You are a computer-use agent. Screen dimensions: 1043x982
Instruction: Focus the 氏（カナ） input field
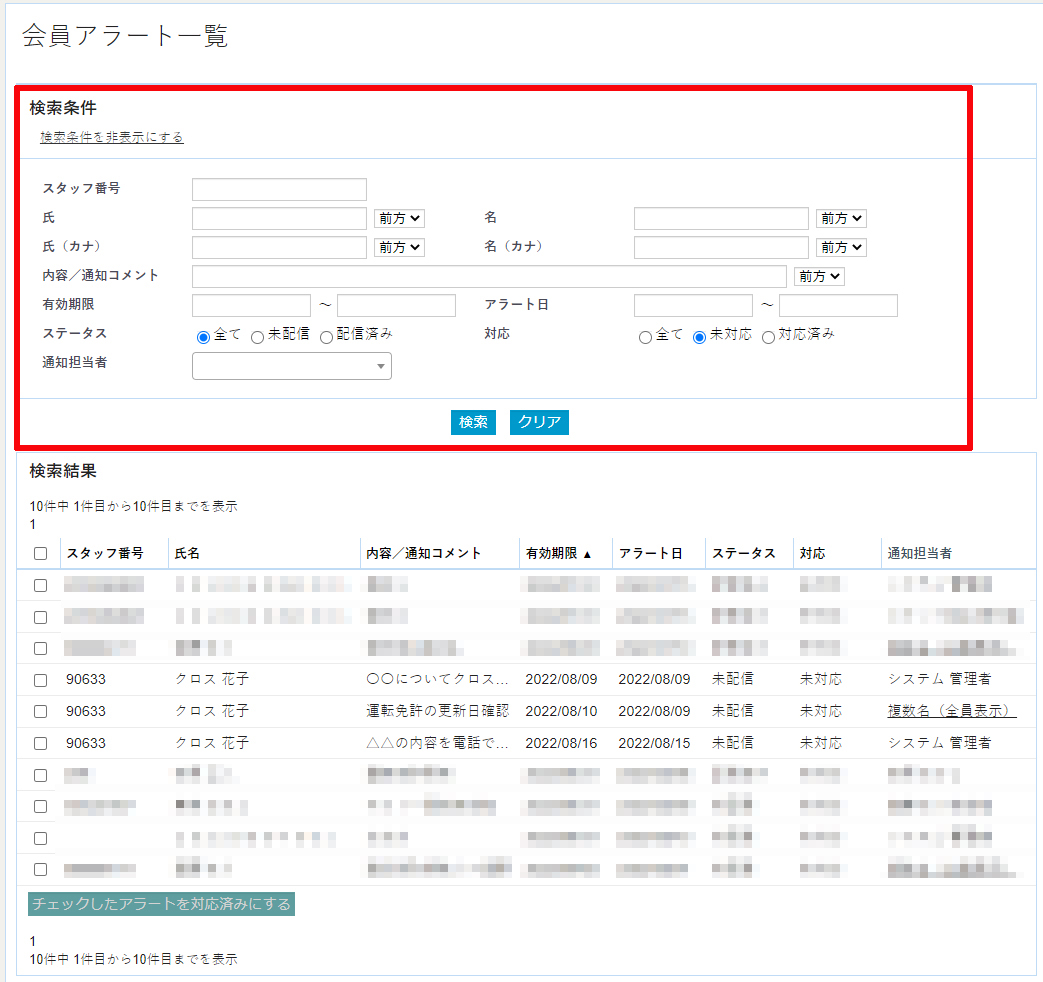coord(279,247)
